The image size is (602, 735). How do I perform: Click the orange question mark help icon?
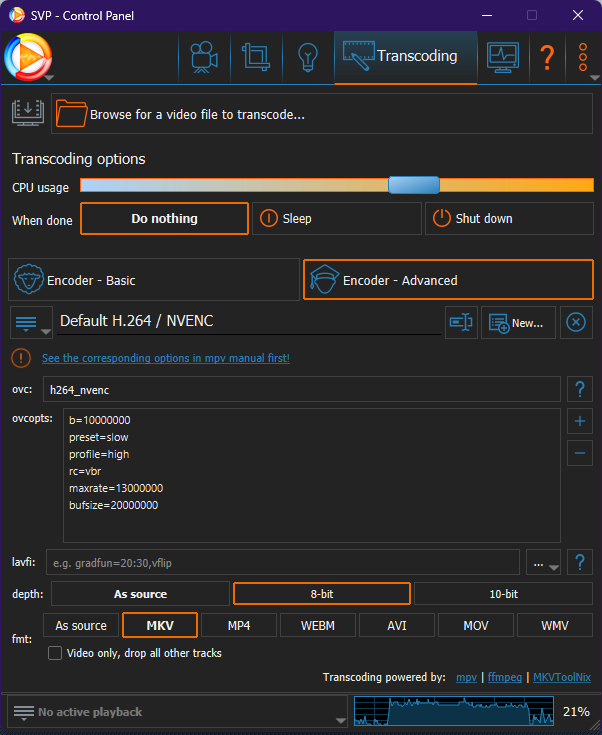tap(547, 57)
